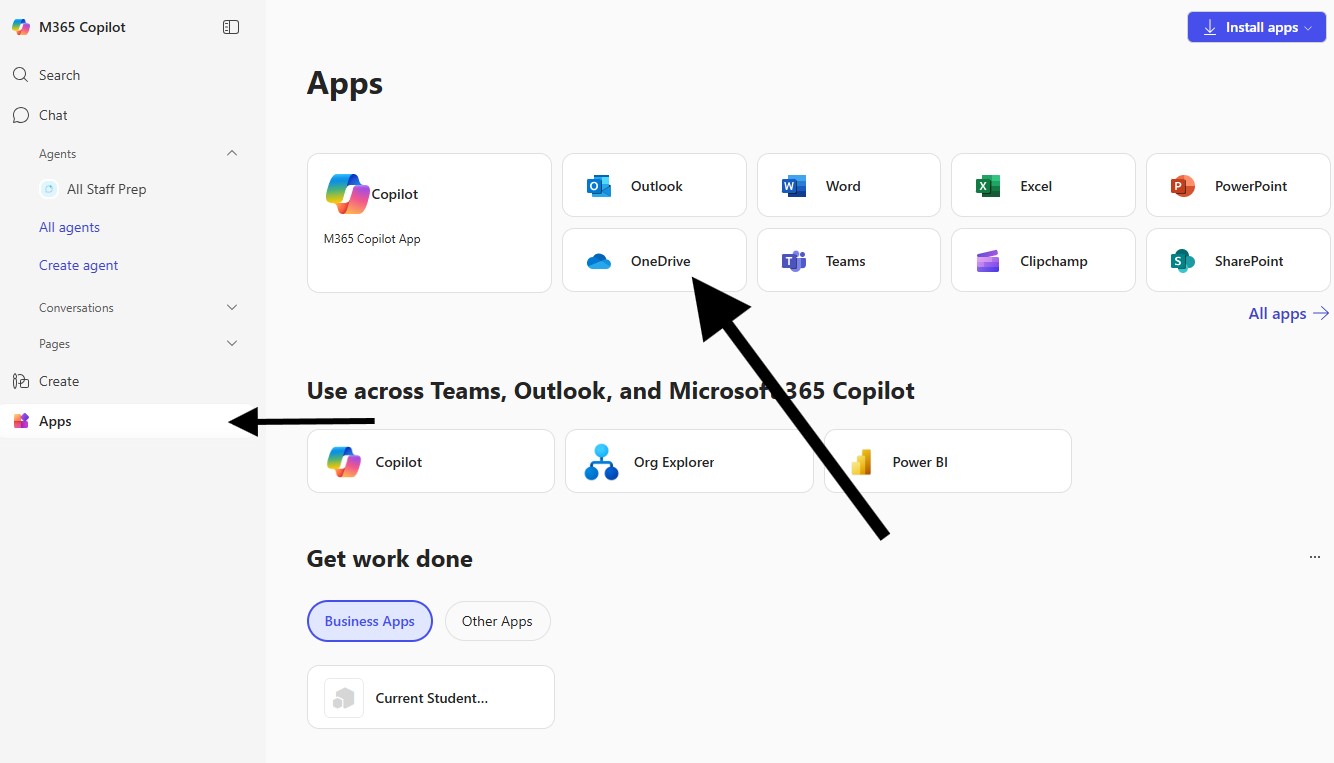Open the Org Explorer app
The height and width of the screenshot is (763, 1334).
tap(688, 462)
